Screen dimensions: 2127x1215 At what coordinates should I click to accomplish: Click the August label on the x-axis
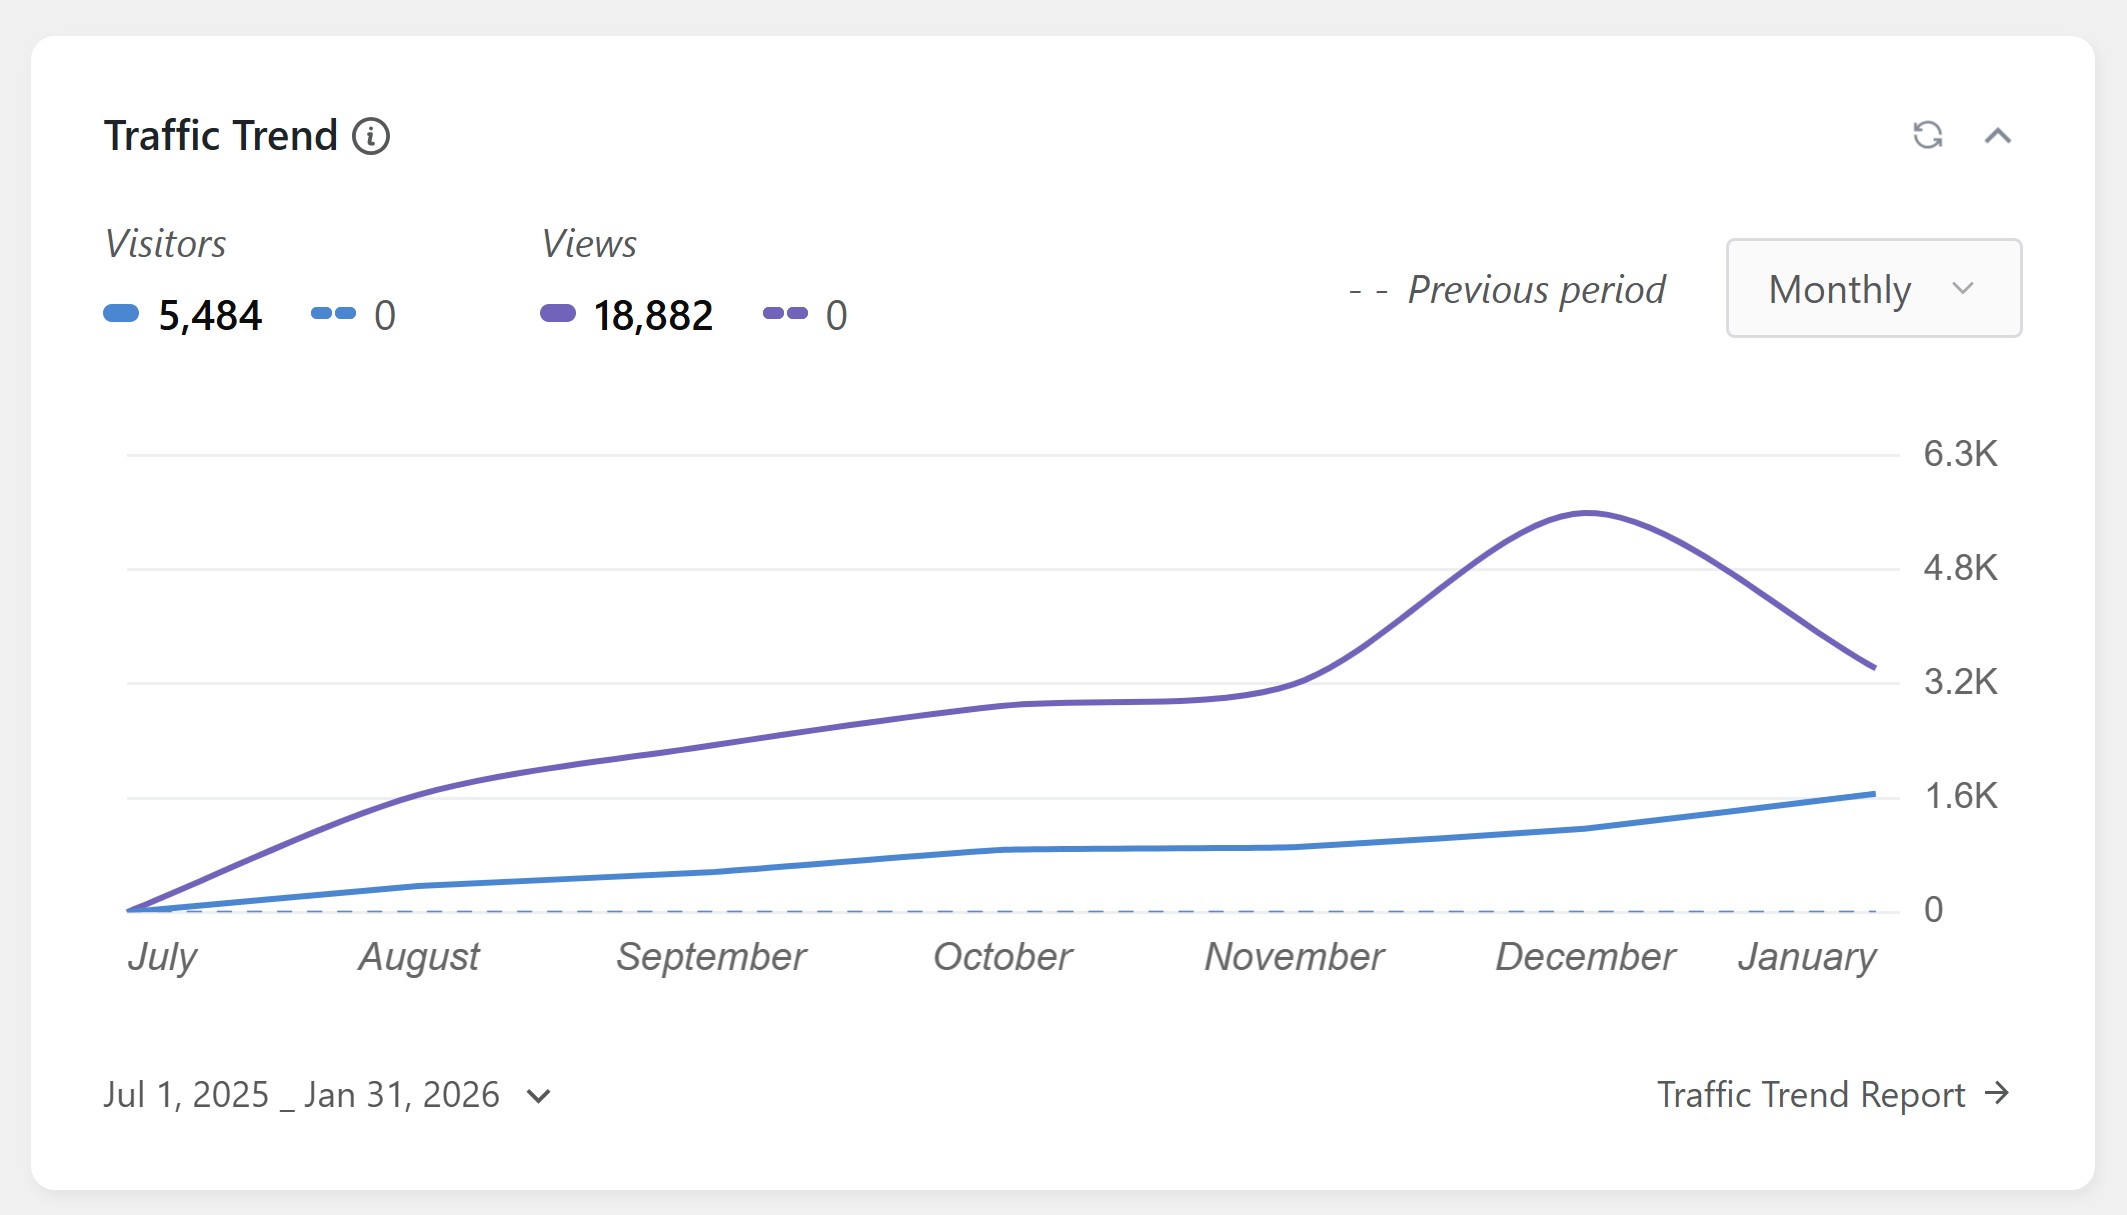click(419, 957)
